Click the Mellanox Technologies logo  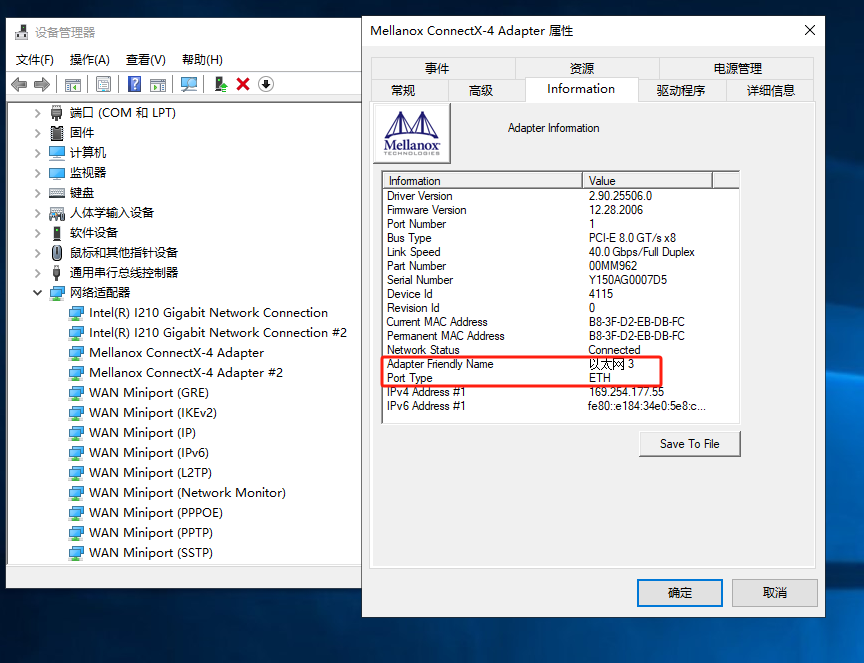pos(410,133)
